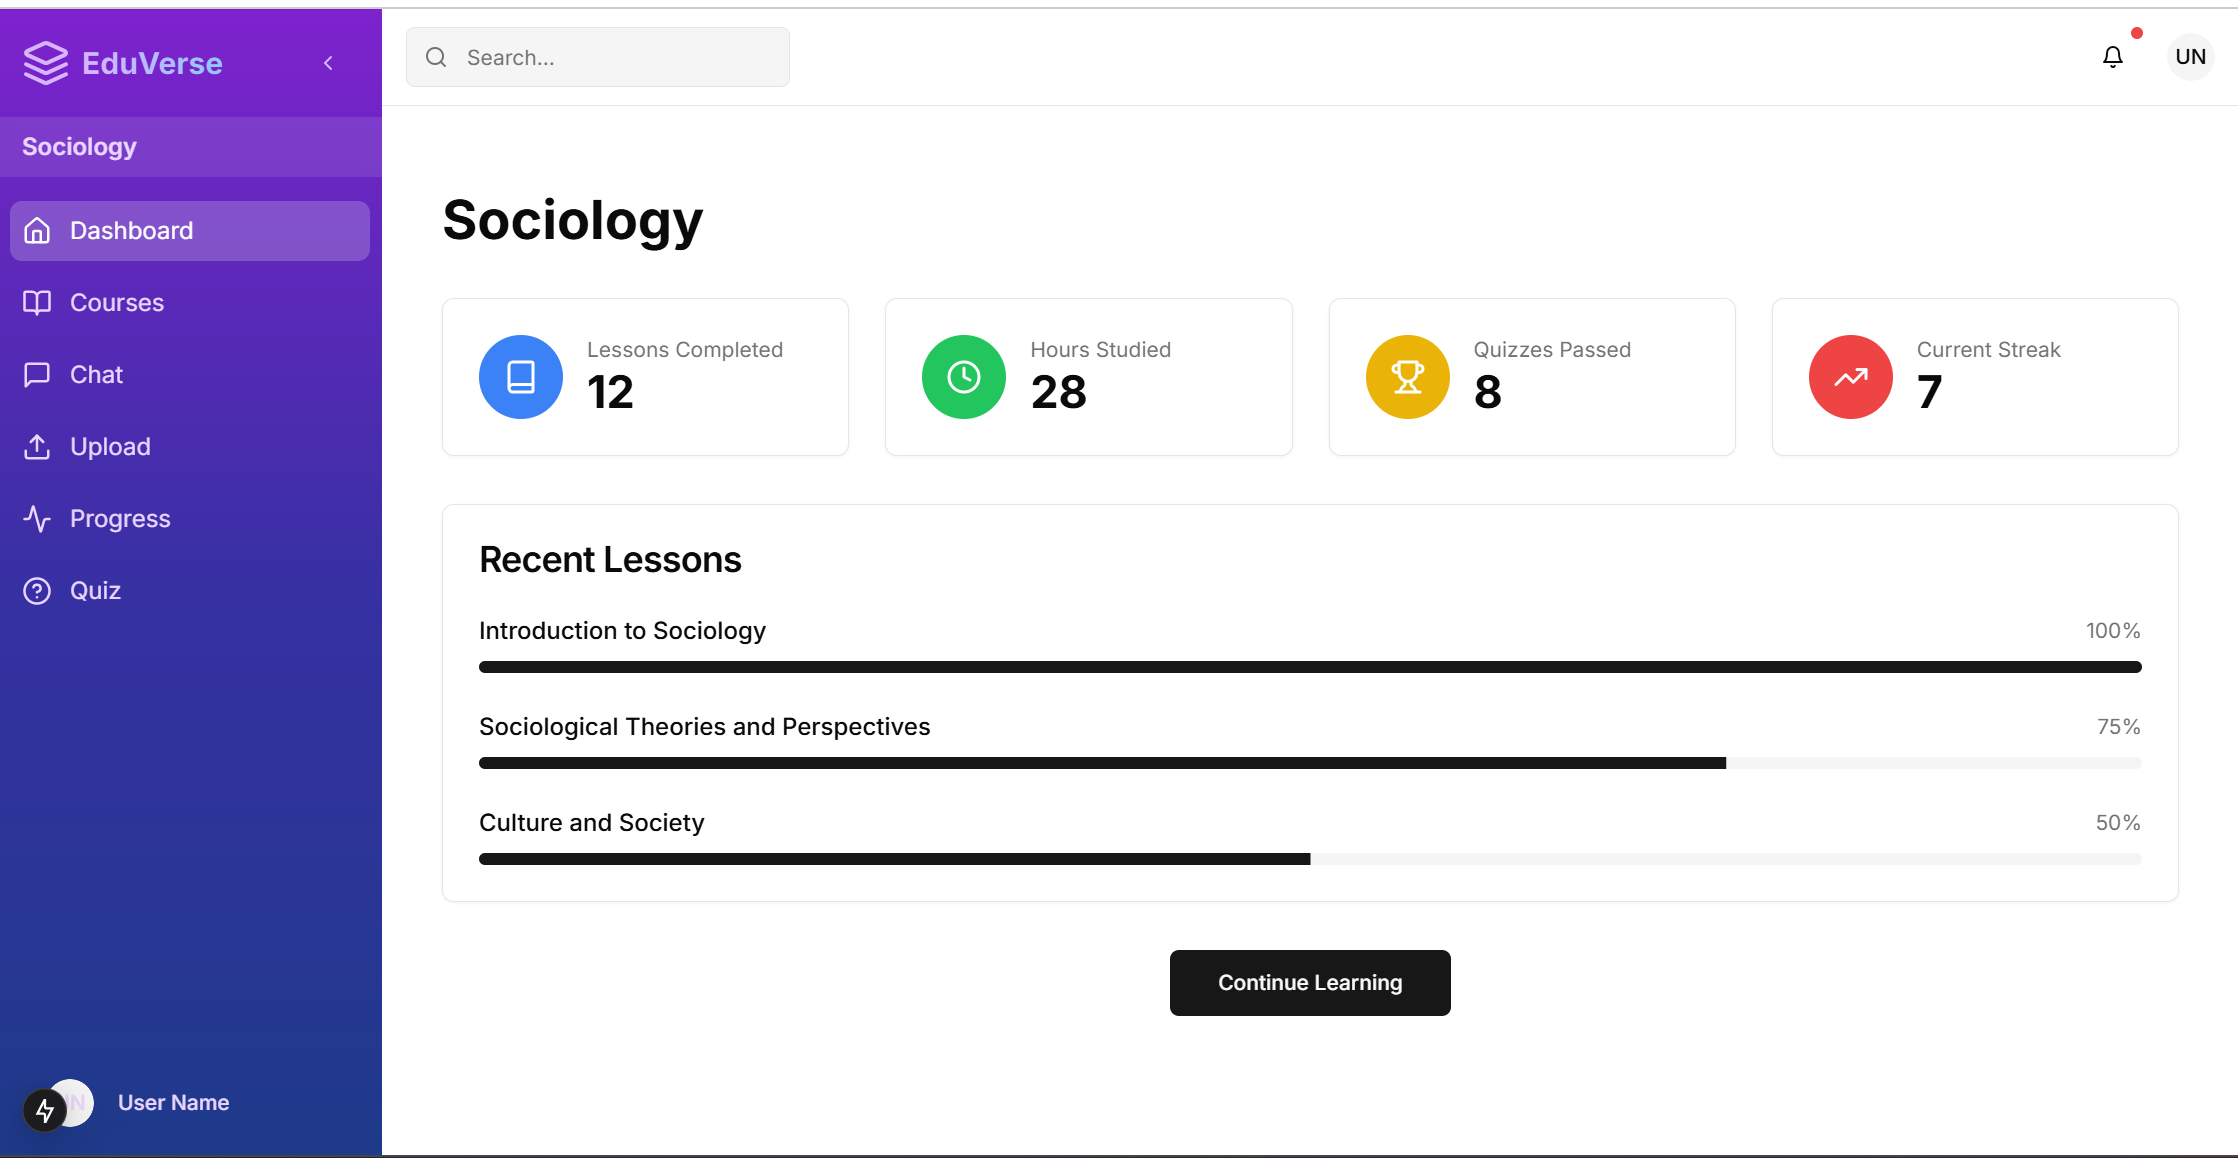
Task: Click the Culture and Society progress bar
Action: click(x=1309, y=858)
